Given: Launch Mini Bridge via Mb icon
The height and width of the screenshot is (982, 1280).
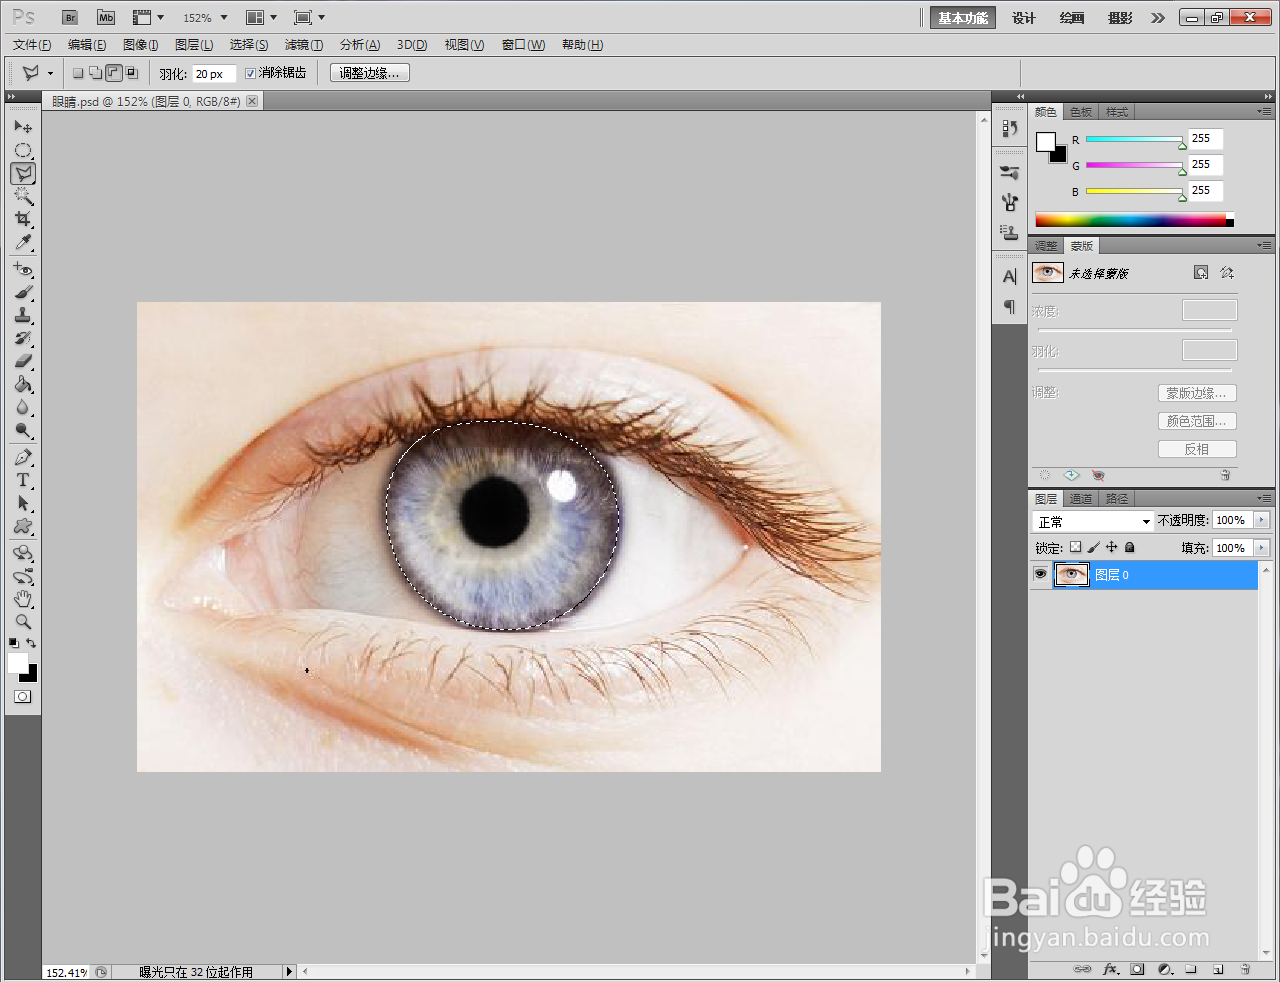Looking at the screenshot, I should [106, 17].
